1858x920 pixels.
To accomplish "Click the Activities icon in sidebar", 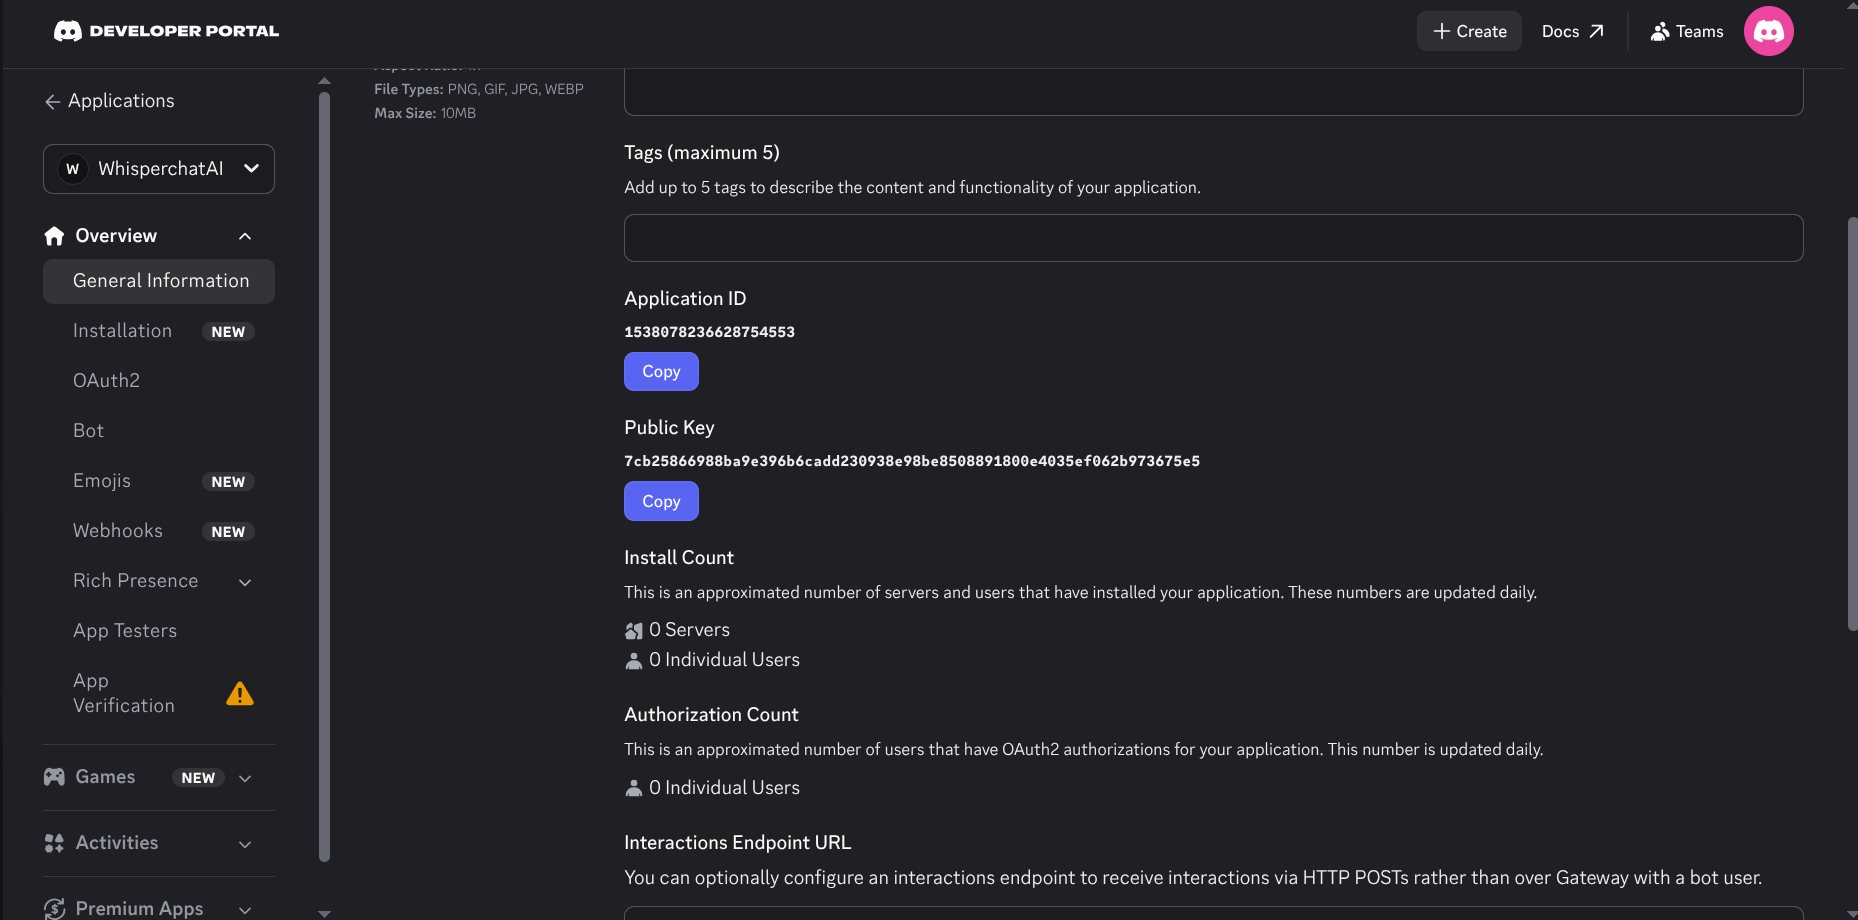I will (54, 843).
